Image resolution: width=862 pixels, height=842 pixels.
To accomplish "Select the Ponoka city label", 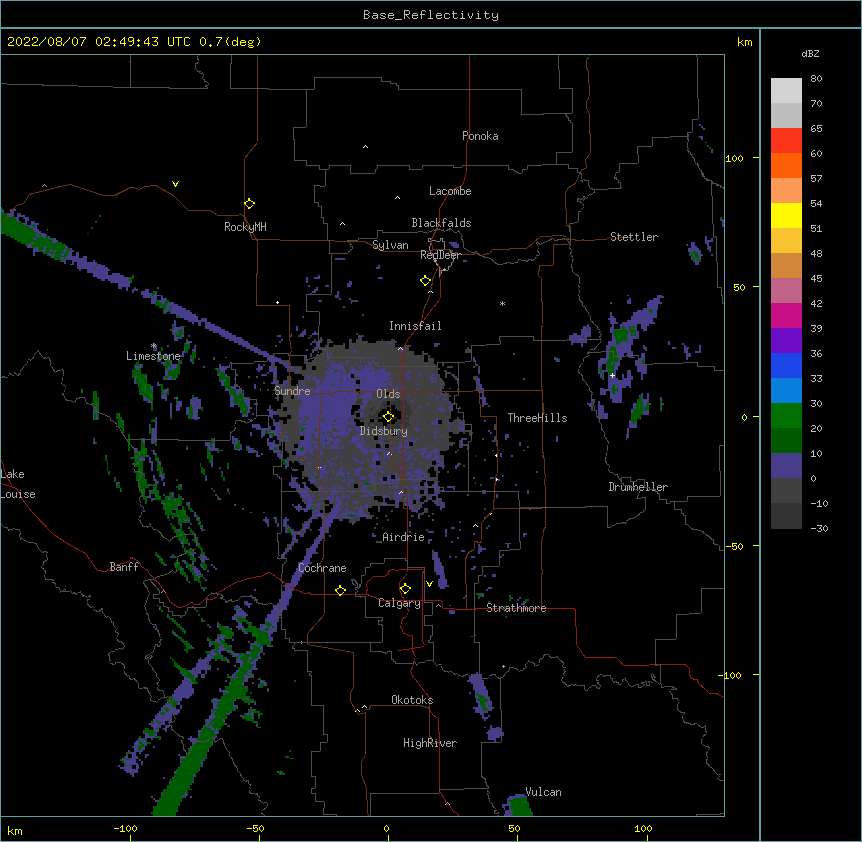I will [x=480, y=136].
